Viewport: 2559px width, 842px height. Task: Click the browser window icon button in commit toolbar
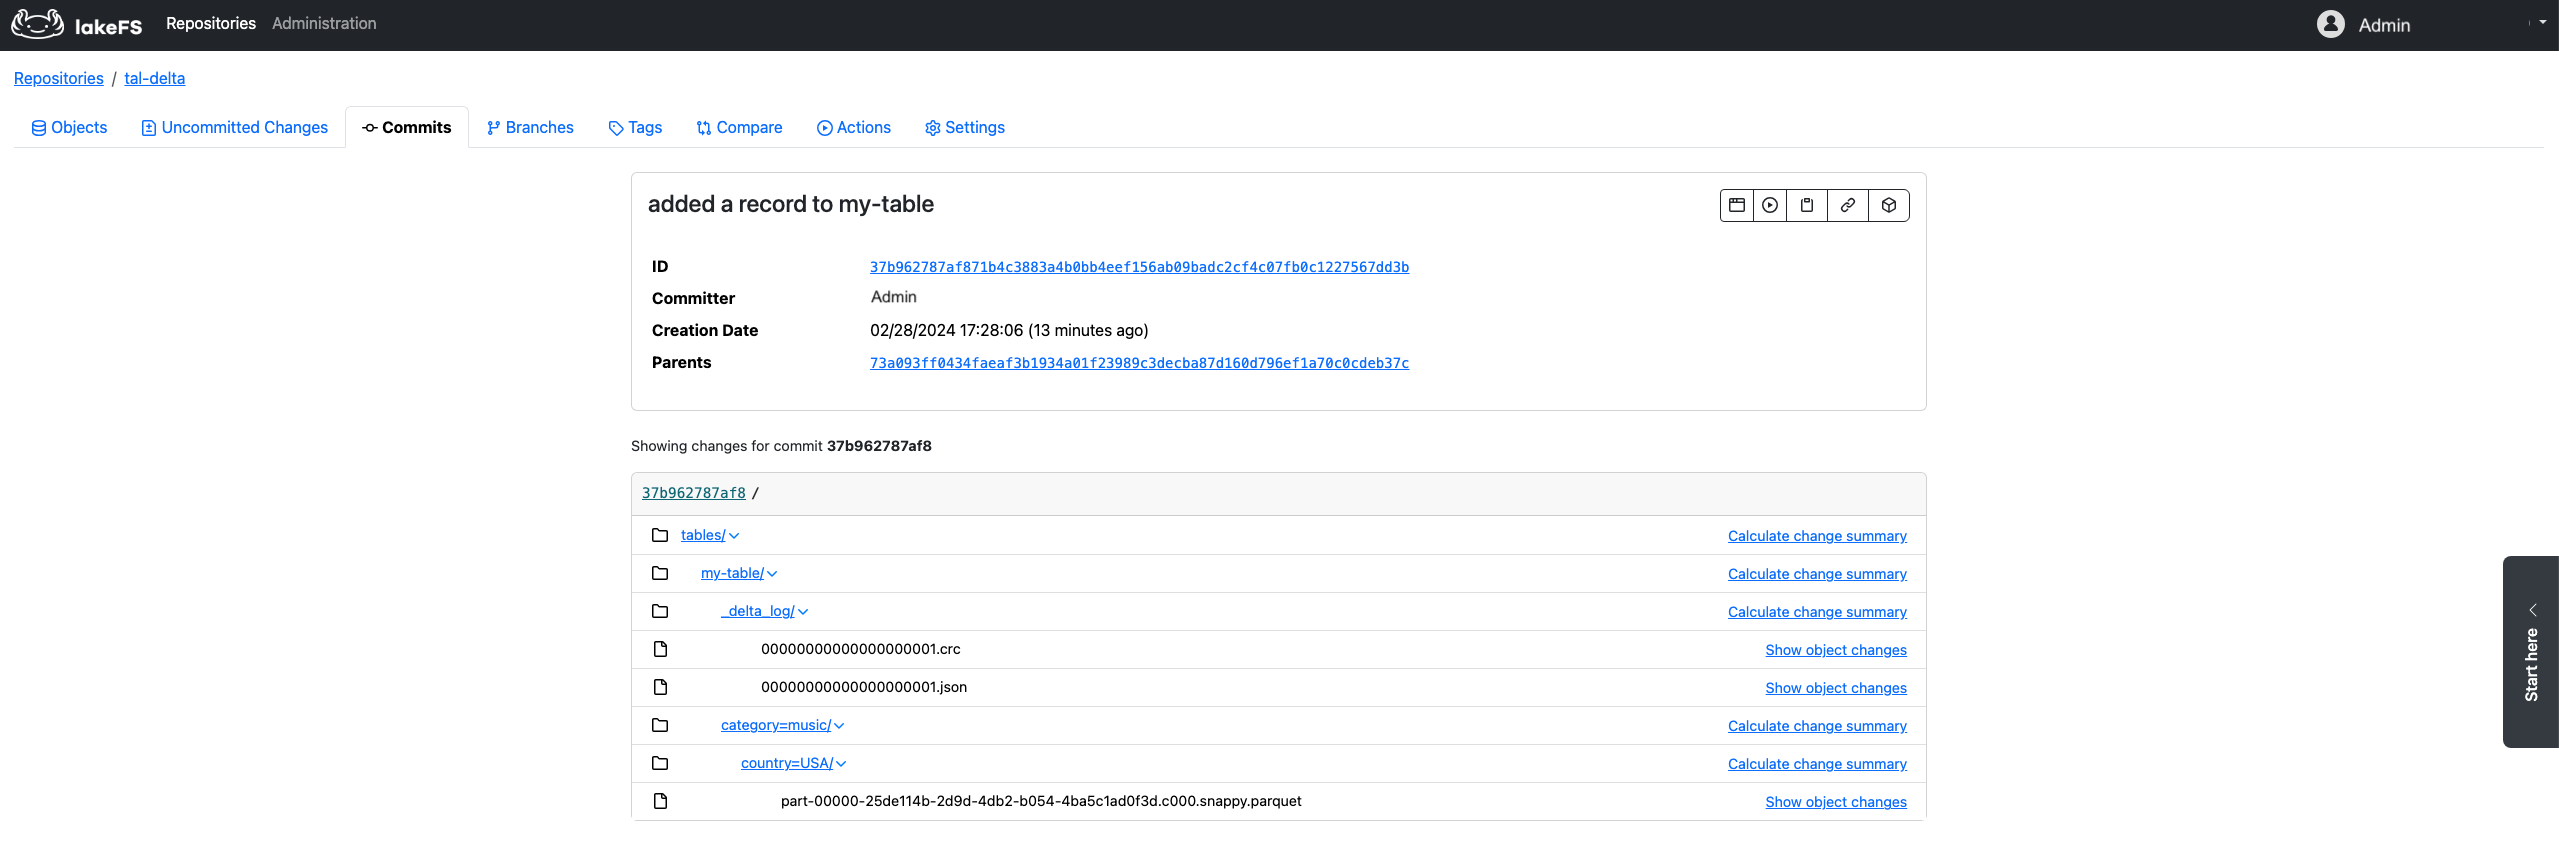point(1737,205)
